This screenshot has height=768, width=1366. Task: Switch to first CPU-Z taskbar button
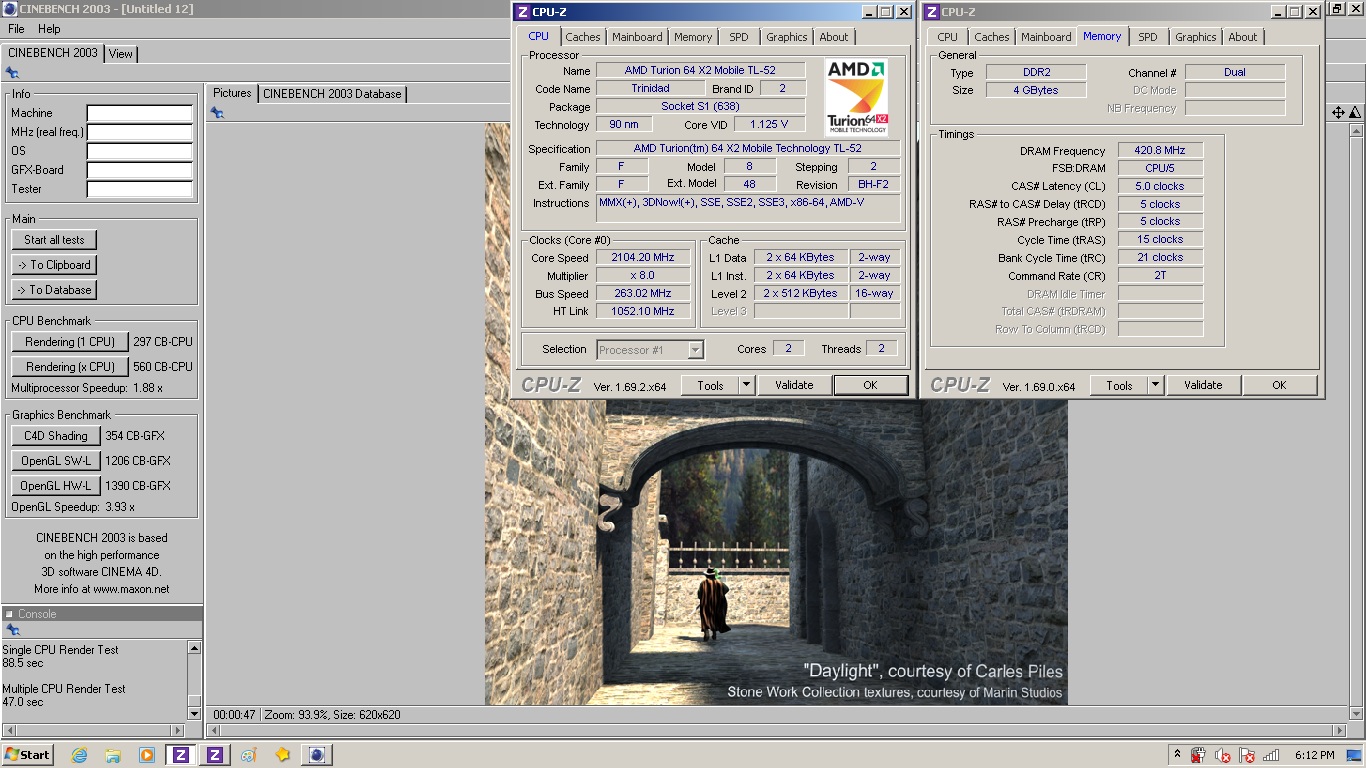click(x=180, y=755)
